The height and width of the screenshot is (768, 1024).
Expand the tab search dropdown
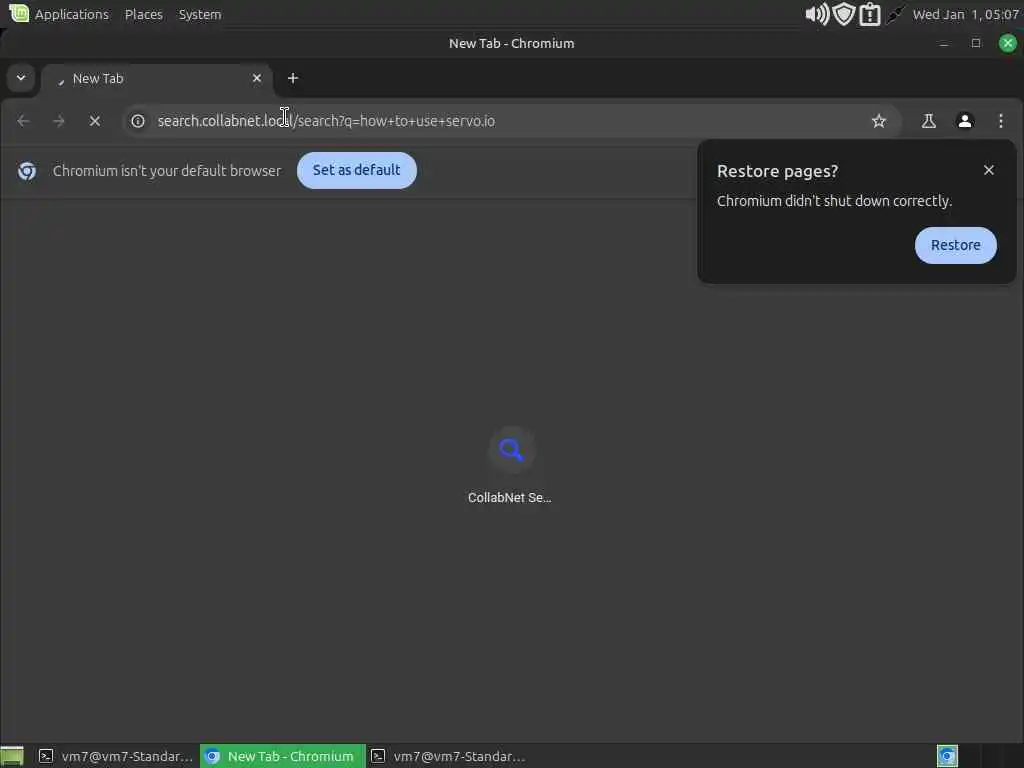21,78
